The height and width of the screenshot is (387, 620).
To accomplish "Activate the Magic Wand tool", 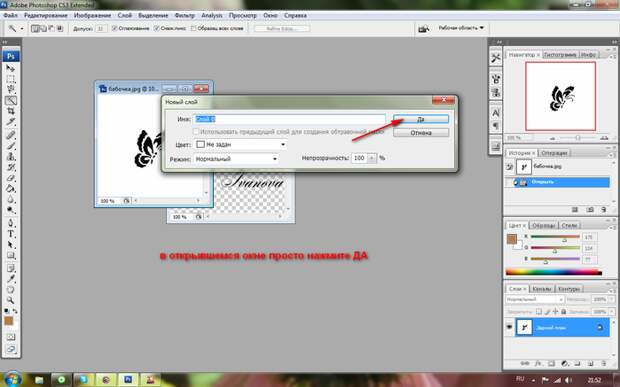I will (11, 101).
